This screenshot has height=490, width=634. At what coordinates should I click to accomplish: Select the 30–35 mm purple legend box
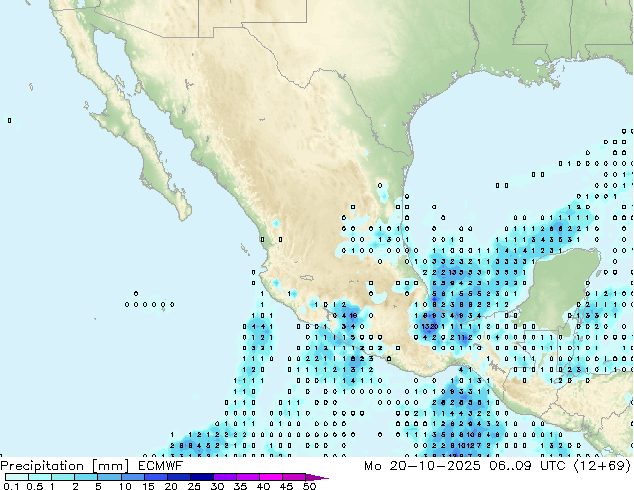[224, 477]
